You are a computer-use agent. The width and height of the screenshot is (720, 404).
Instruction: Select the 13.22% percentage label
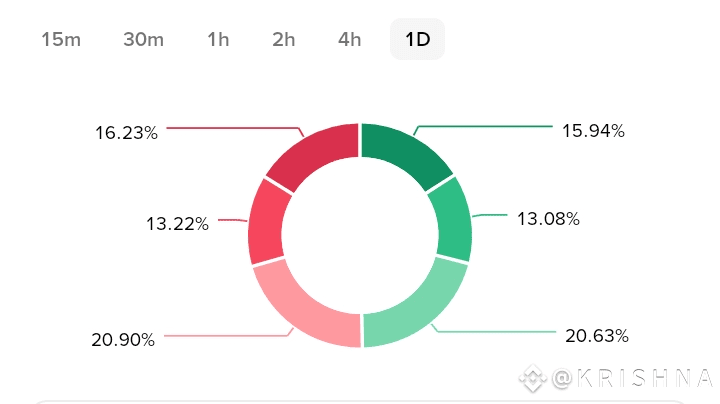click(175, 224)
